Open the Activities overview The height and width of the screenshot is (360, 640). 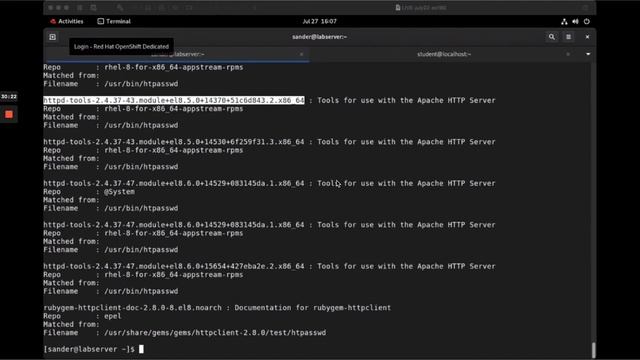(x=67, y=21)
